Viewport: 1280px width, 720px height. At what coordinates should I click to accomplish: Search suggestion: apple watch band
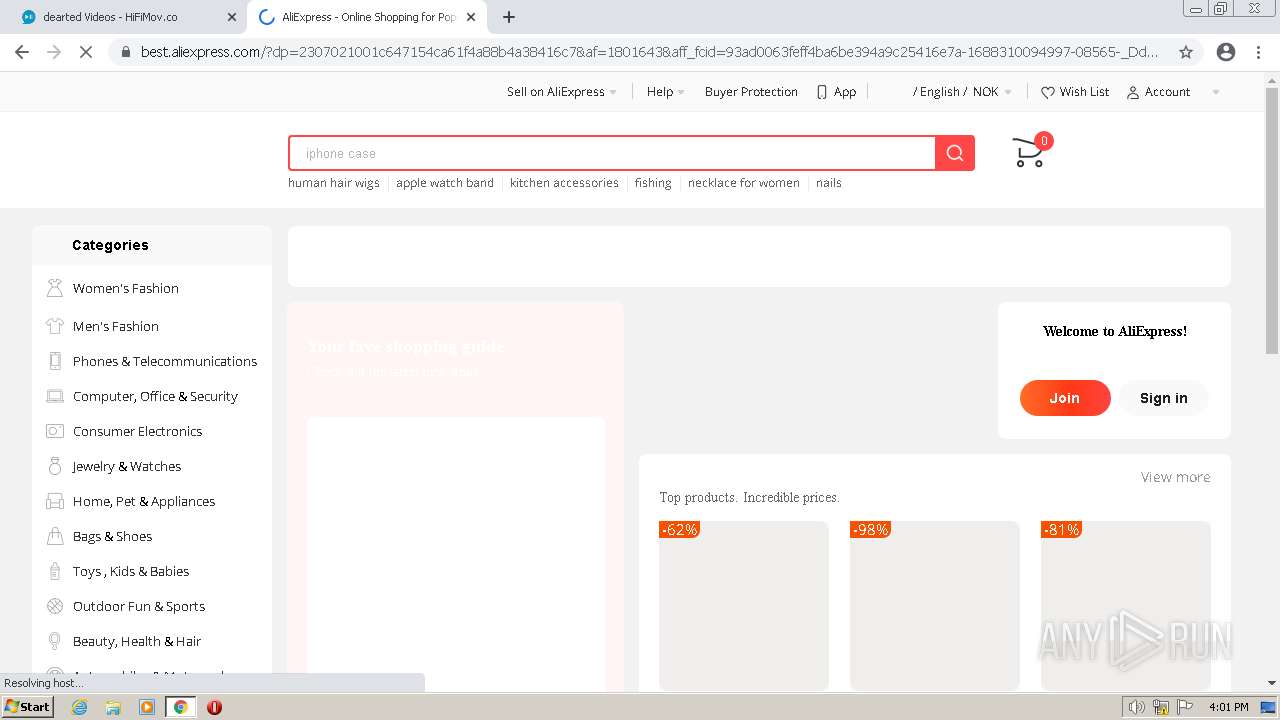click(445, 183)
